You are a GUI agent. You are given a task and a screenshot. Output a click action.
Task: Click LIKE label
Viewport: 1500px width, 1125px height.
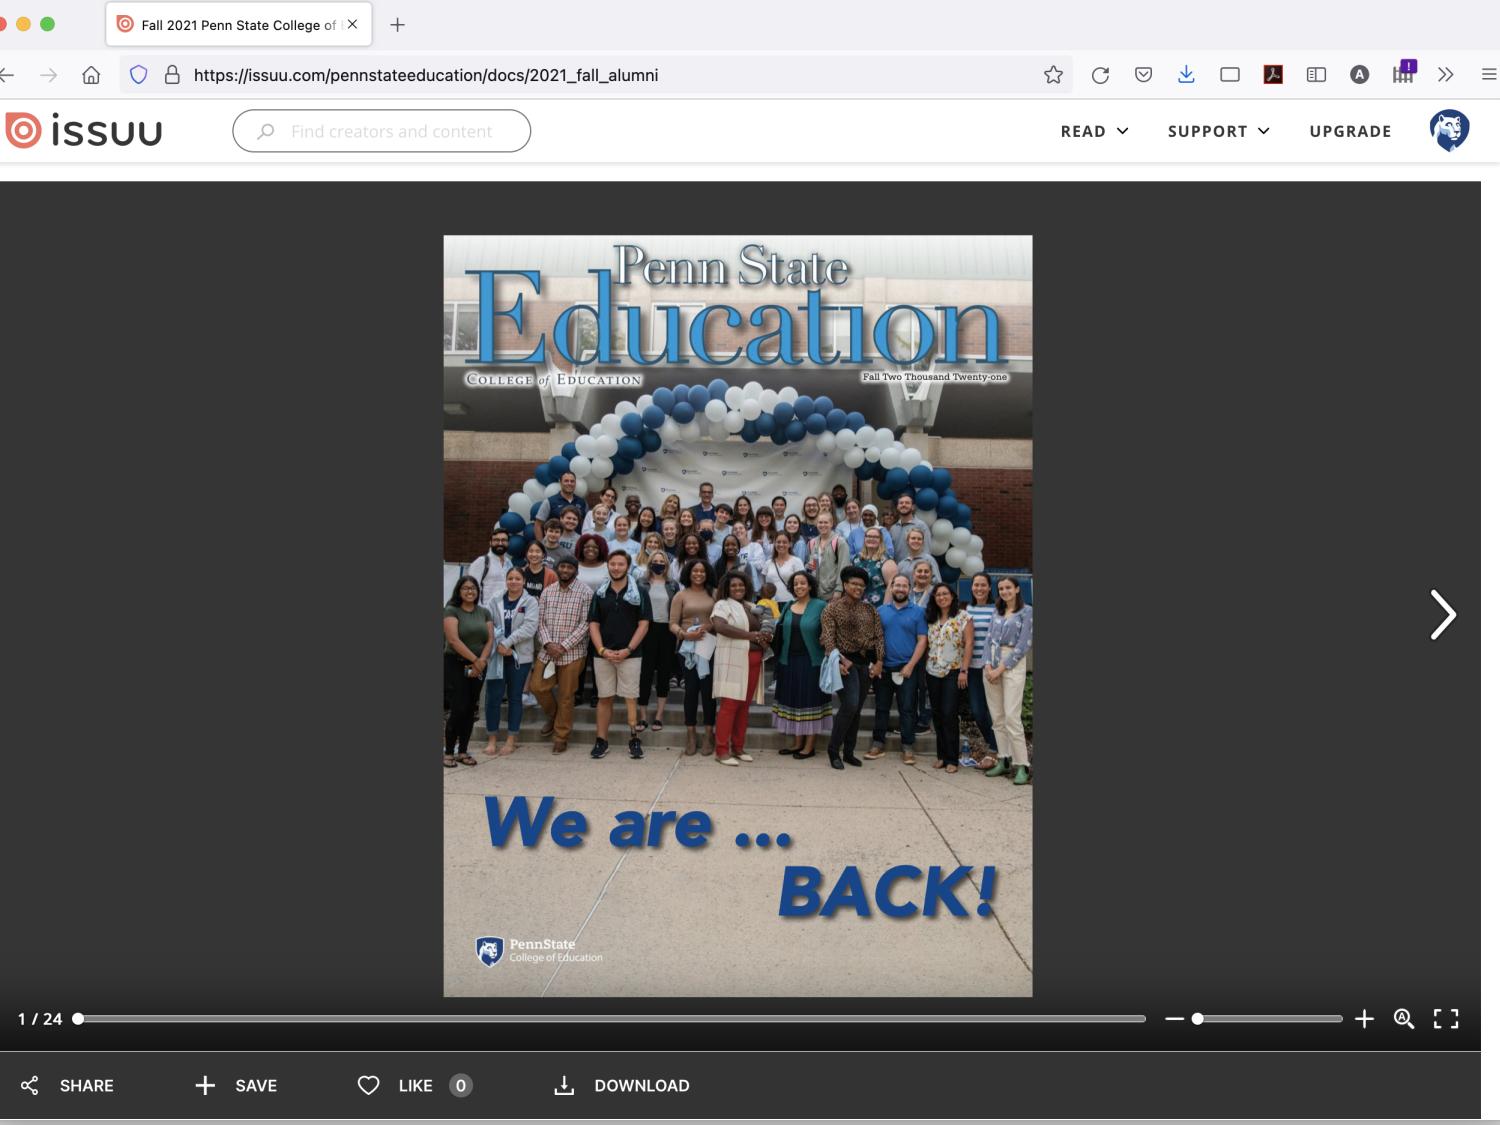(x=416, y=1086)
